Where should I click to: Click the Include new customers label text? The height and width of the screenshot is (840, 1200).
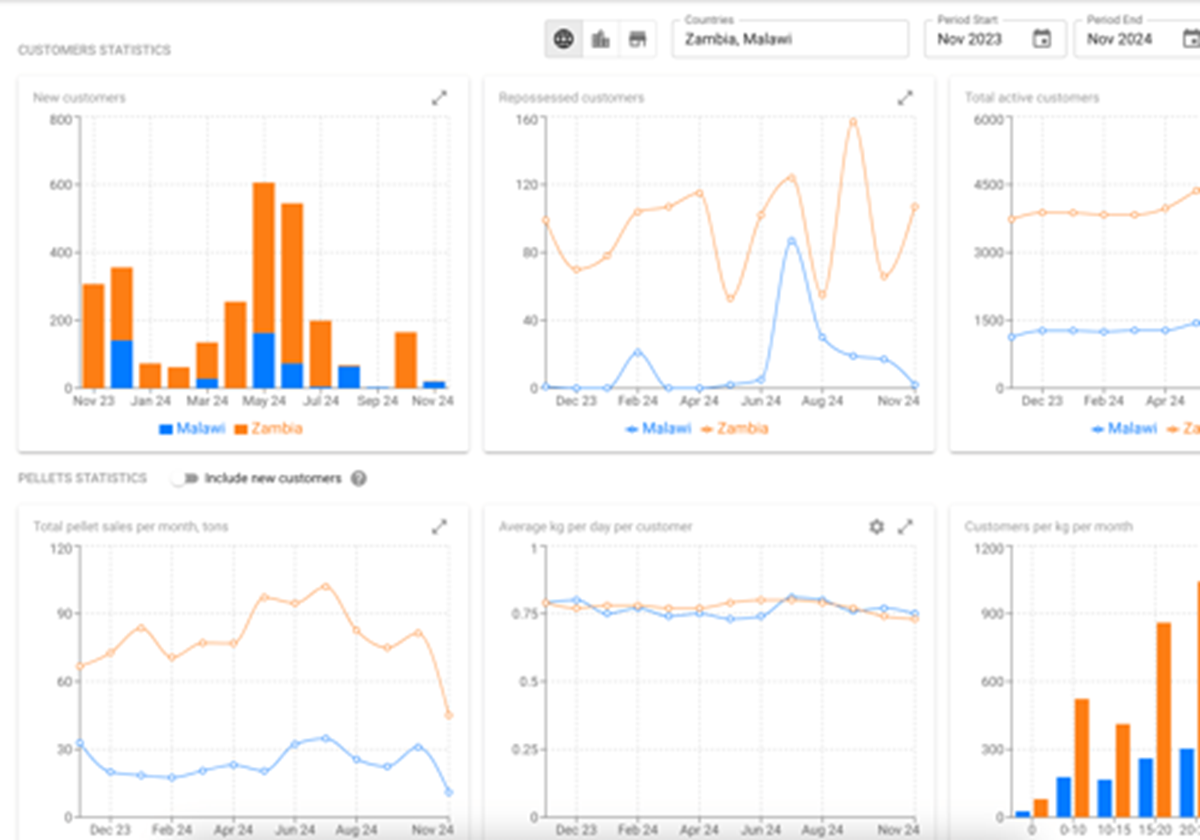pos(273,478)
